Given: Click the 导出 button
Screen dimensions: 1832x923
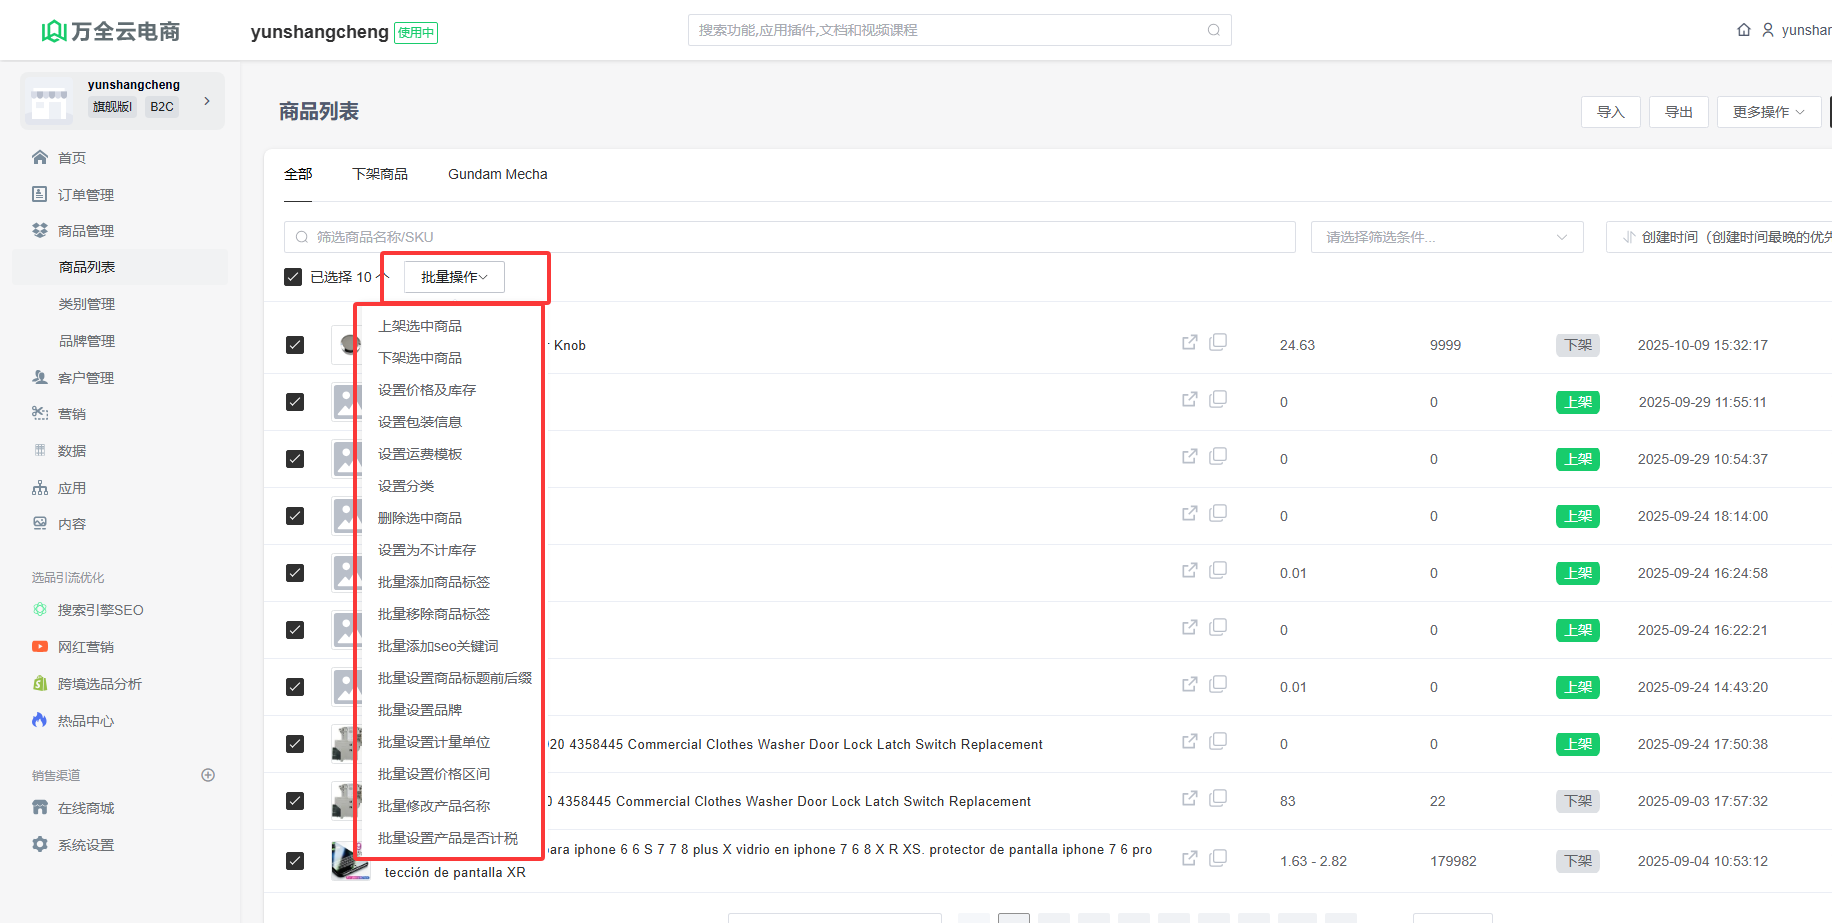Looking at the screenshot, I should [x=1678, y=112].
